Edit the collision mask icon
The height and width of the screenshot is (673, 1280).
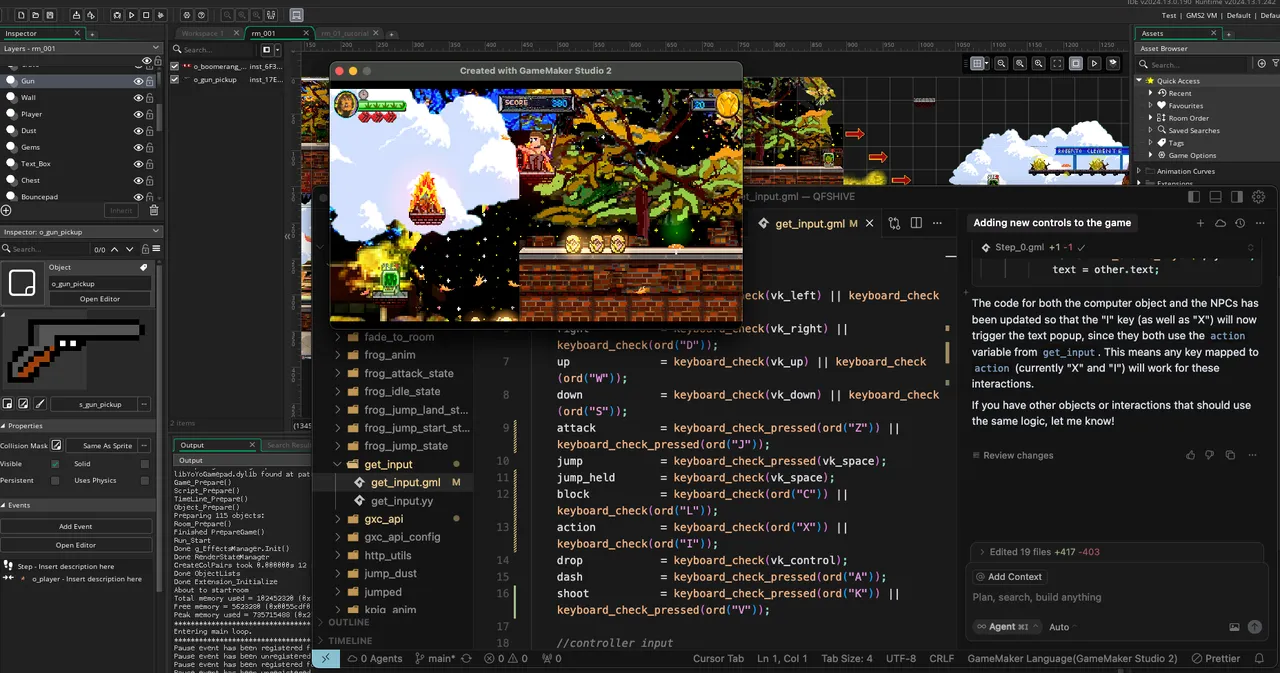pyautogui.click(x=56, y=445)
